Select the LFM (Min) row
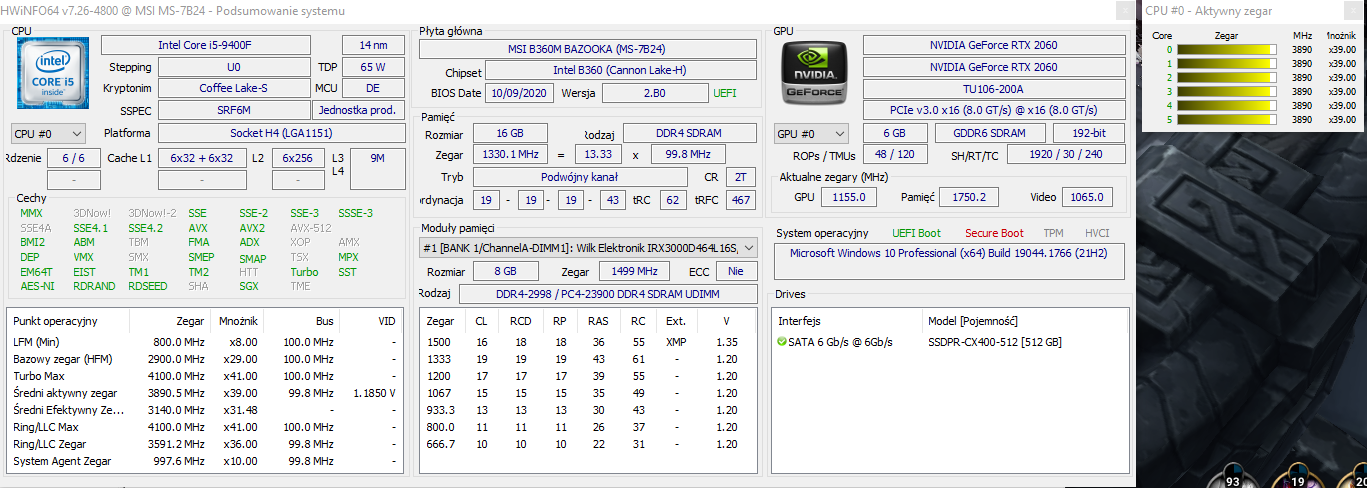This screenshot has width=1367, height=488. tap(204, 342)
